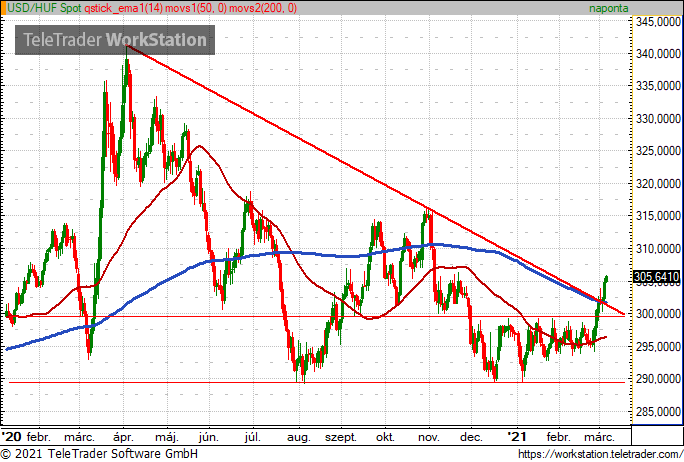This screenshot has width=684, height=462.
Task: Click the máj. month label
Action: coord(167,437)
